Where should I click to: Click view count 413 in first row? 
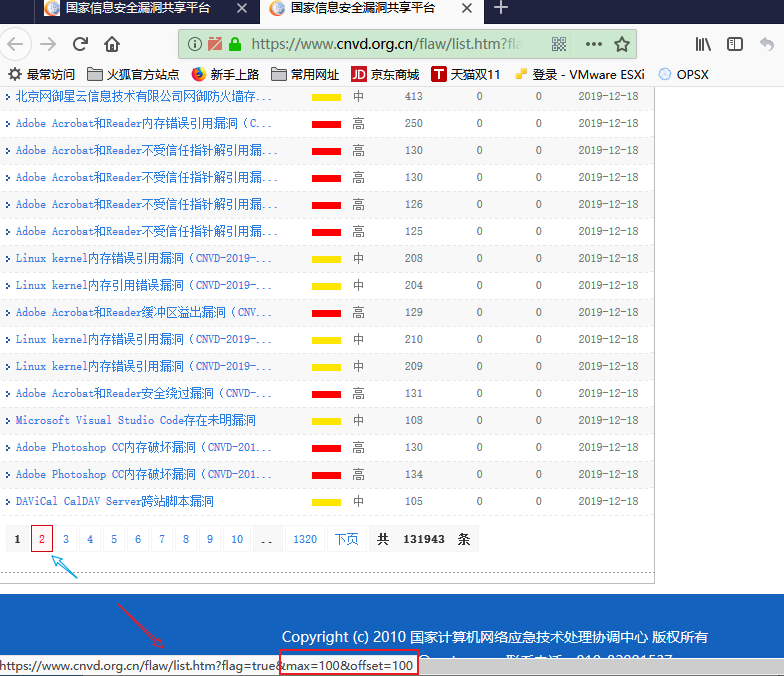pyautogui.click(x=414, y=96)
